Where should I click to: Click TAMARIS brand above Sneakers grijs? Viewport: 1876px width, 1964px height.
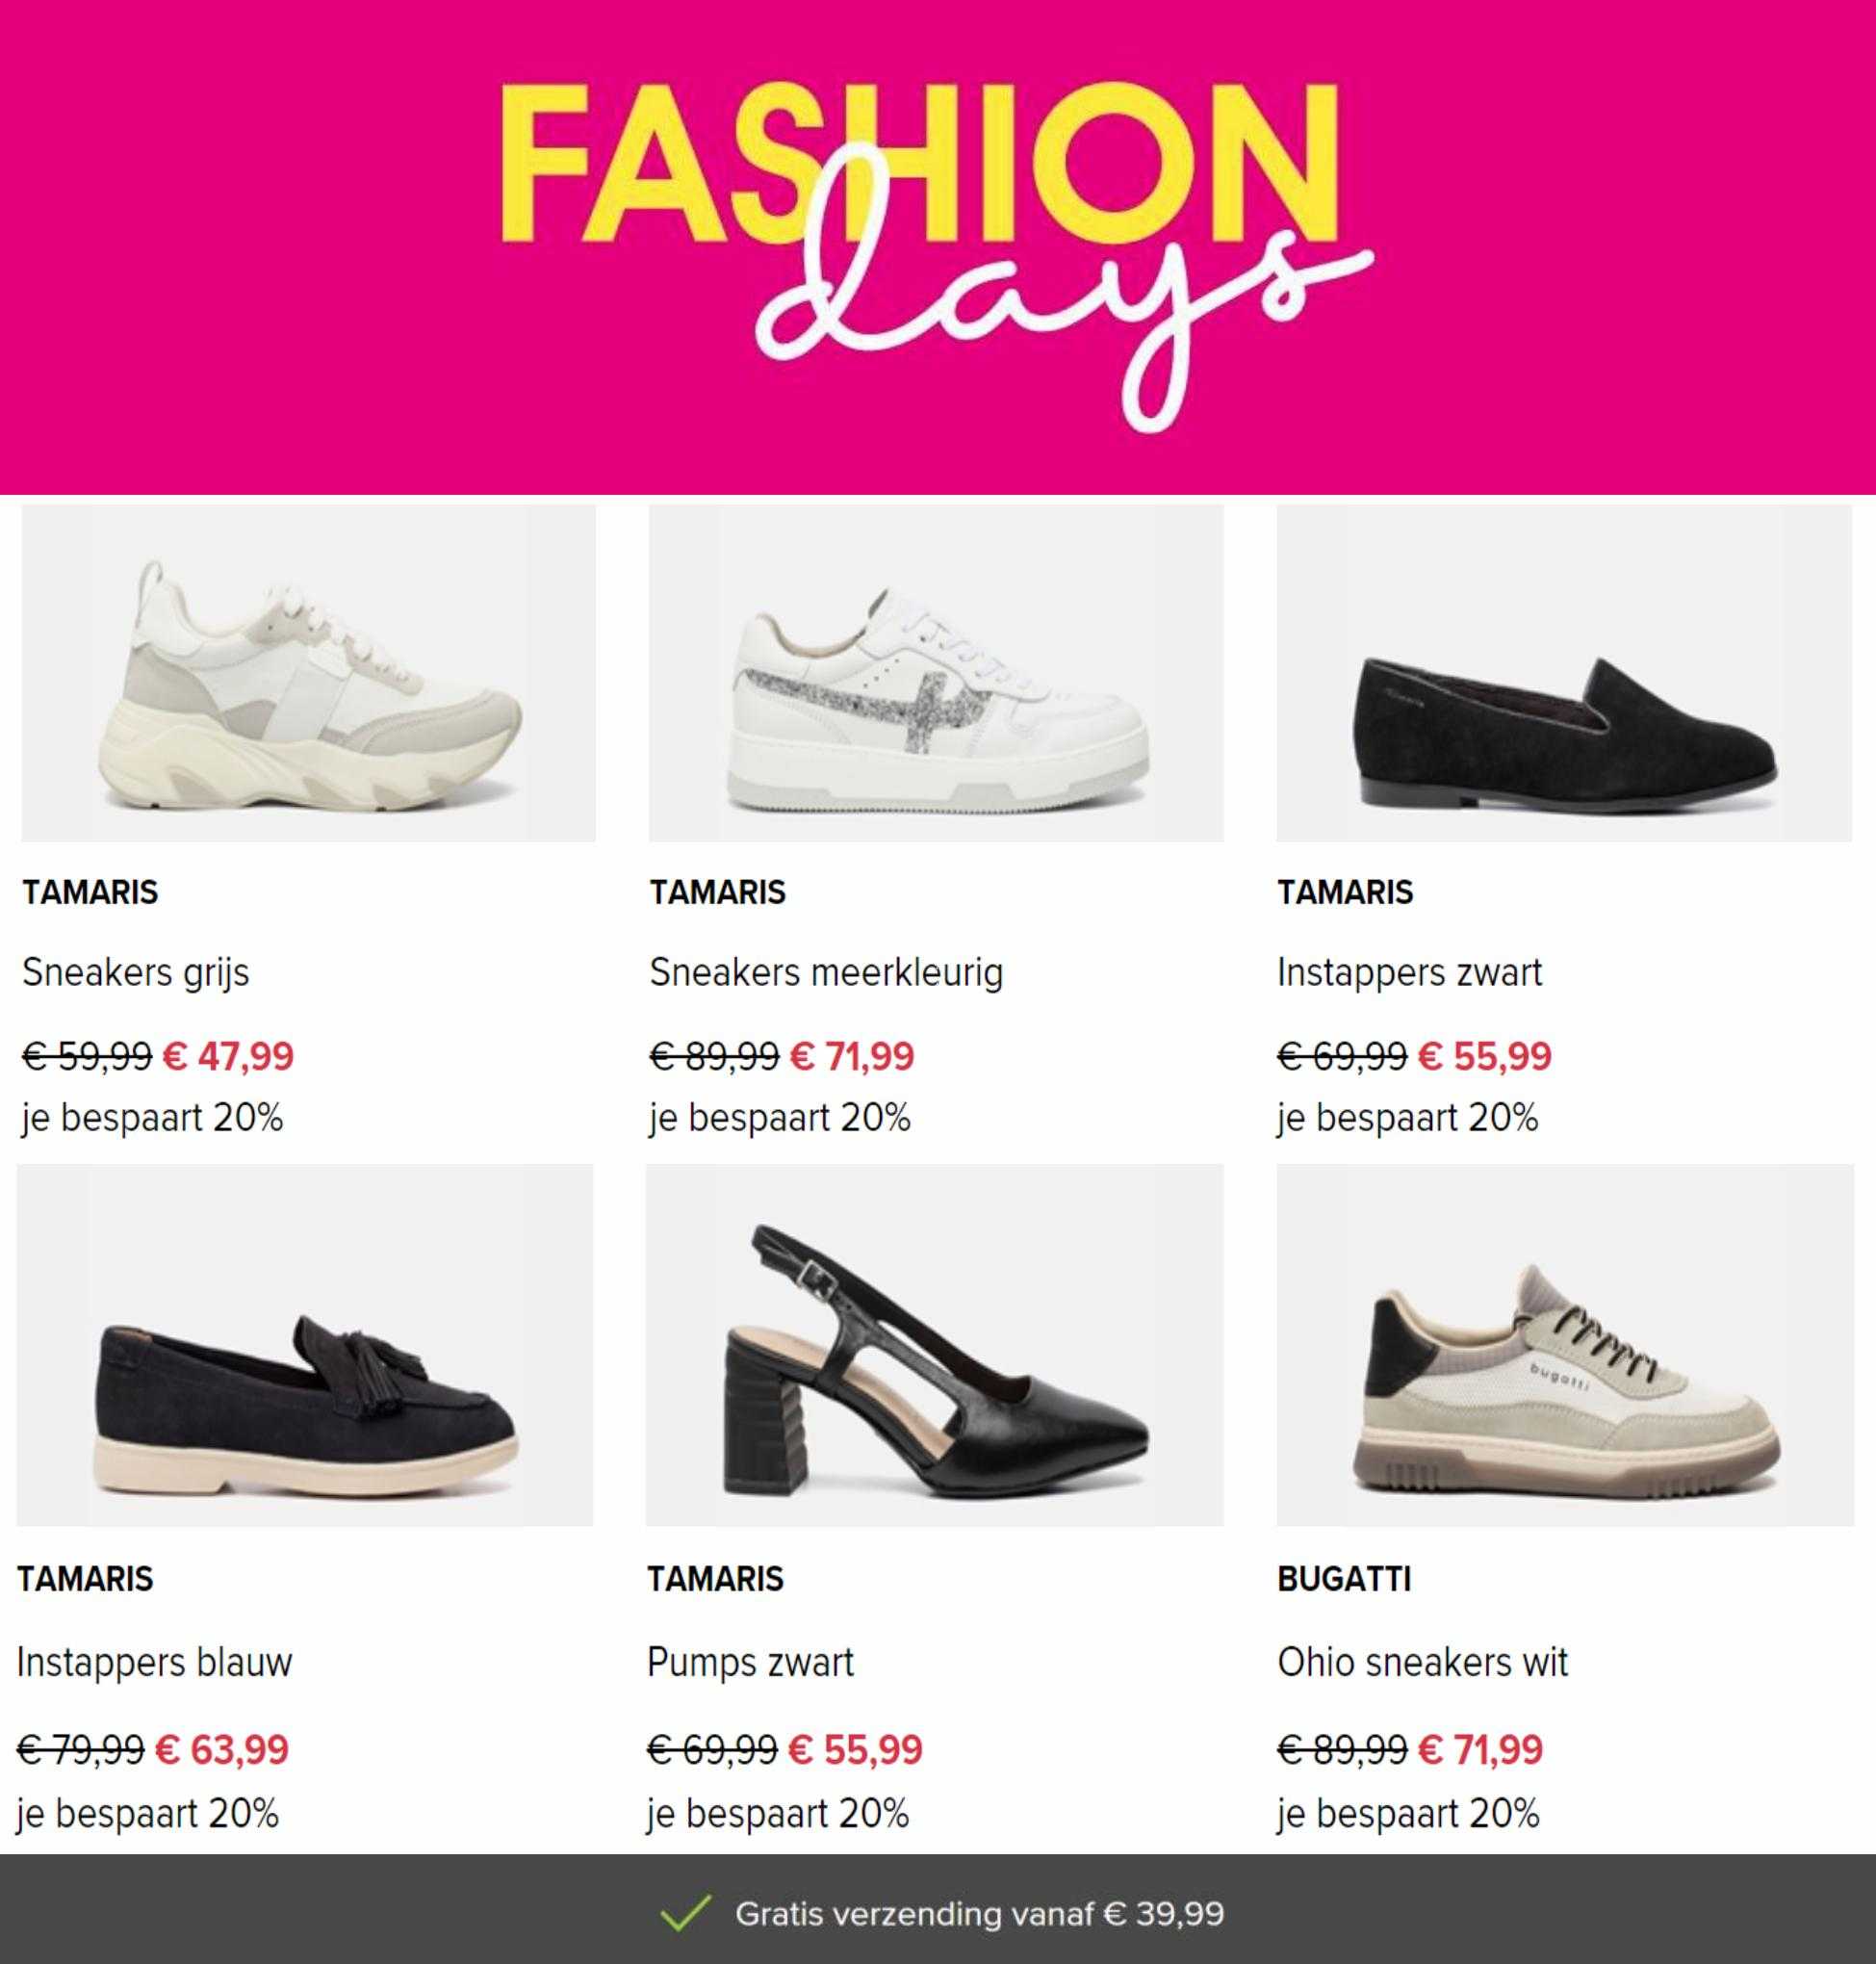click(x=90, y=892)
